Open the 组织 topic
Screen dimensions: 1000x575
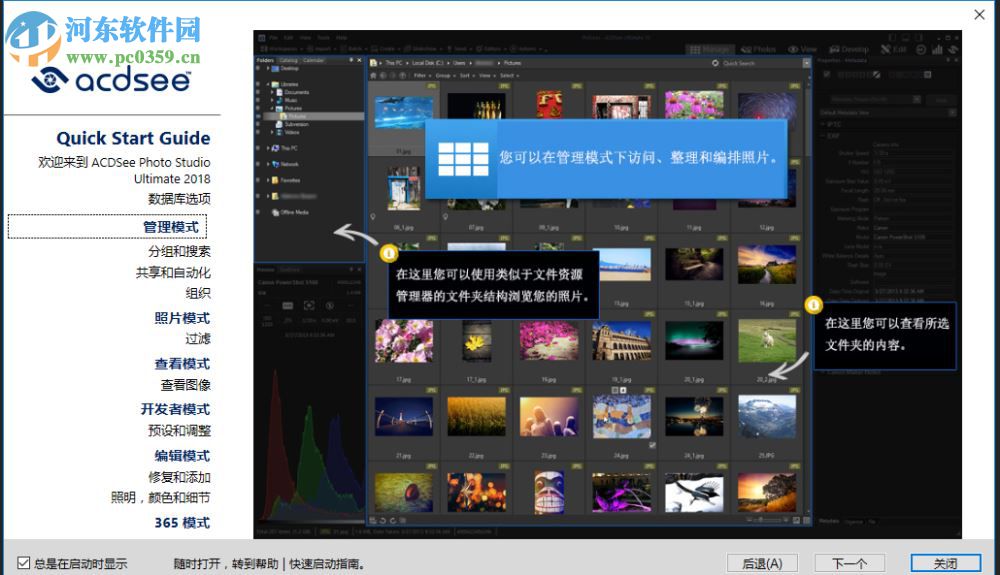(x=198, y=293)
